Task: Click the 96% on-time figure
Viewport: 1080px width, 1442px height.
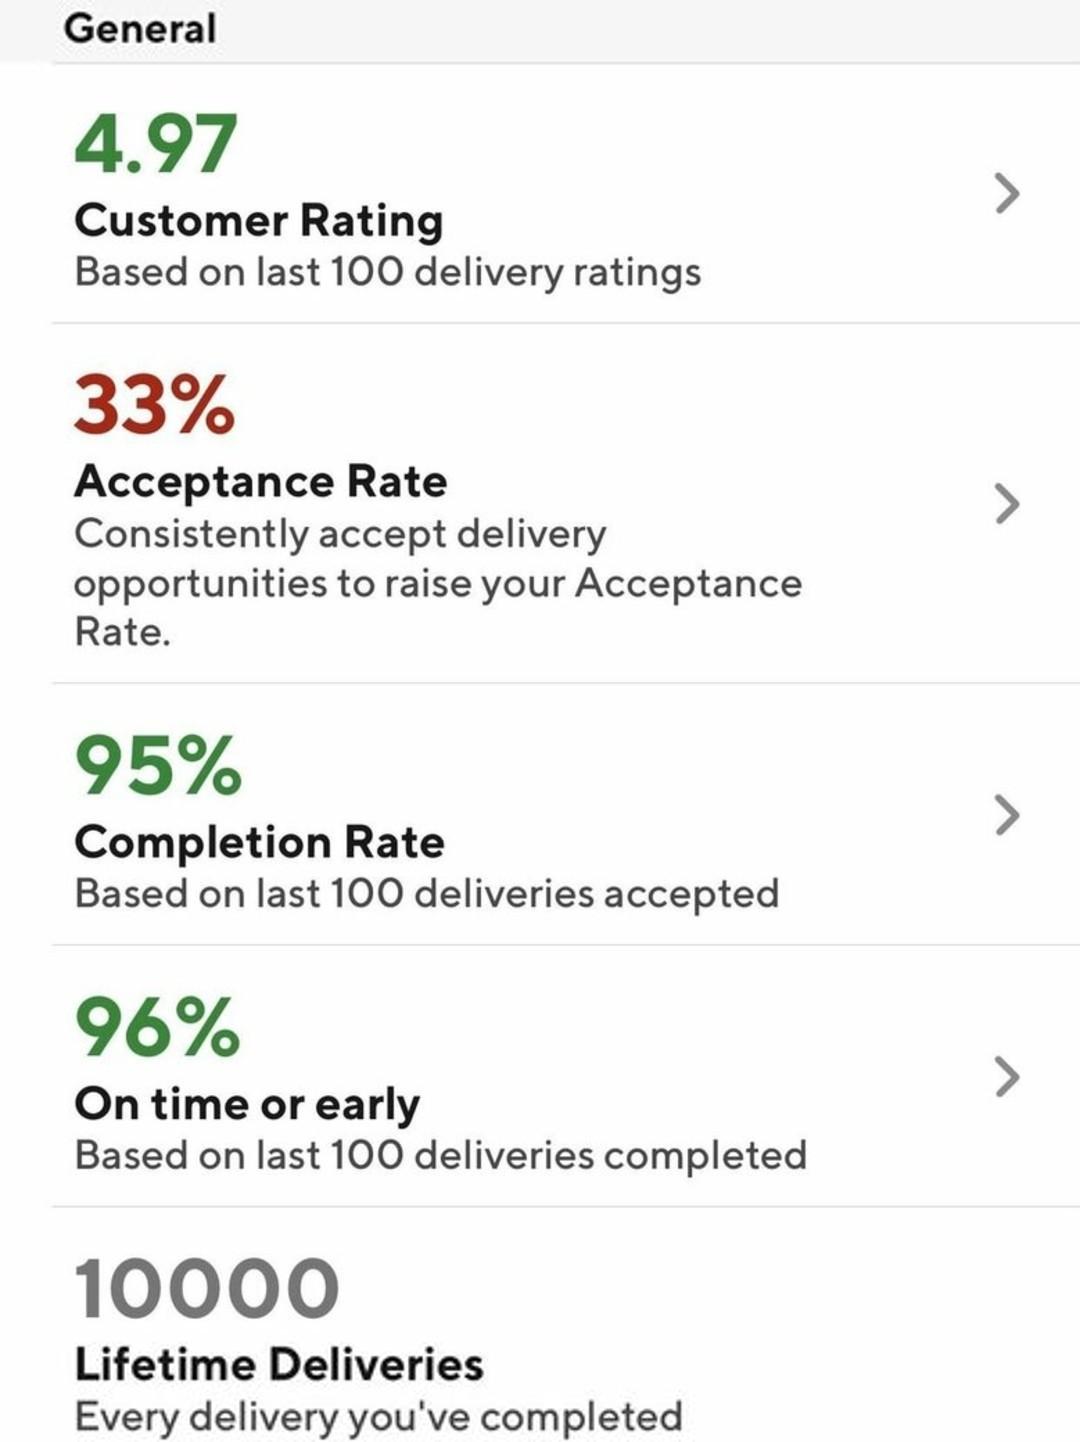Action: pos(158,1027)
